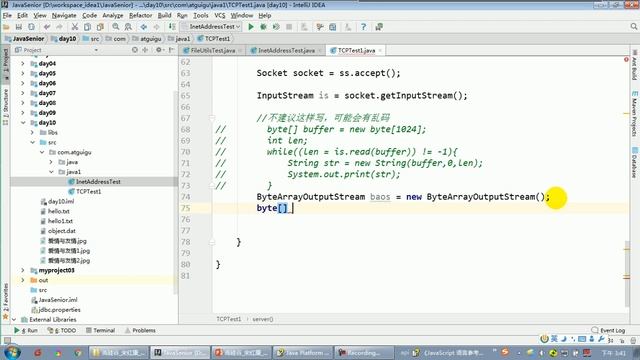Click the navigate Back arrow icon

click(144, 27)
